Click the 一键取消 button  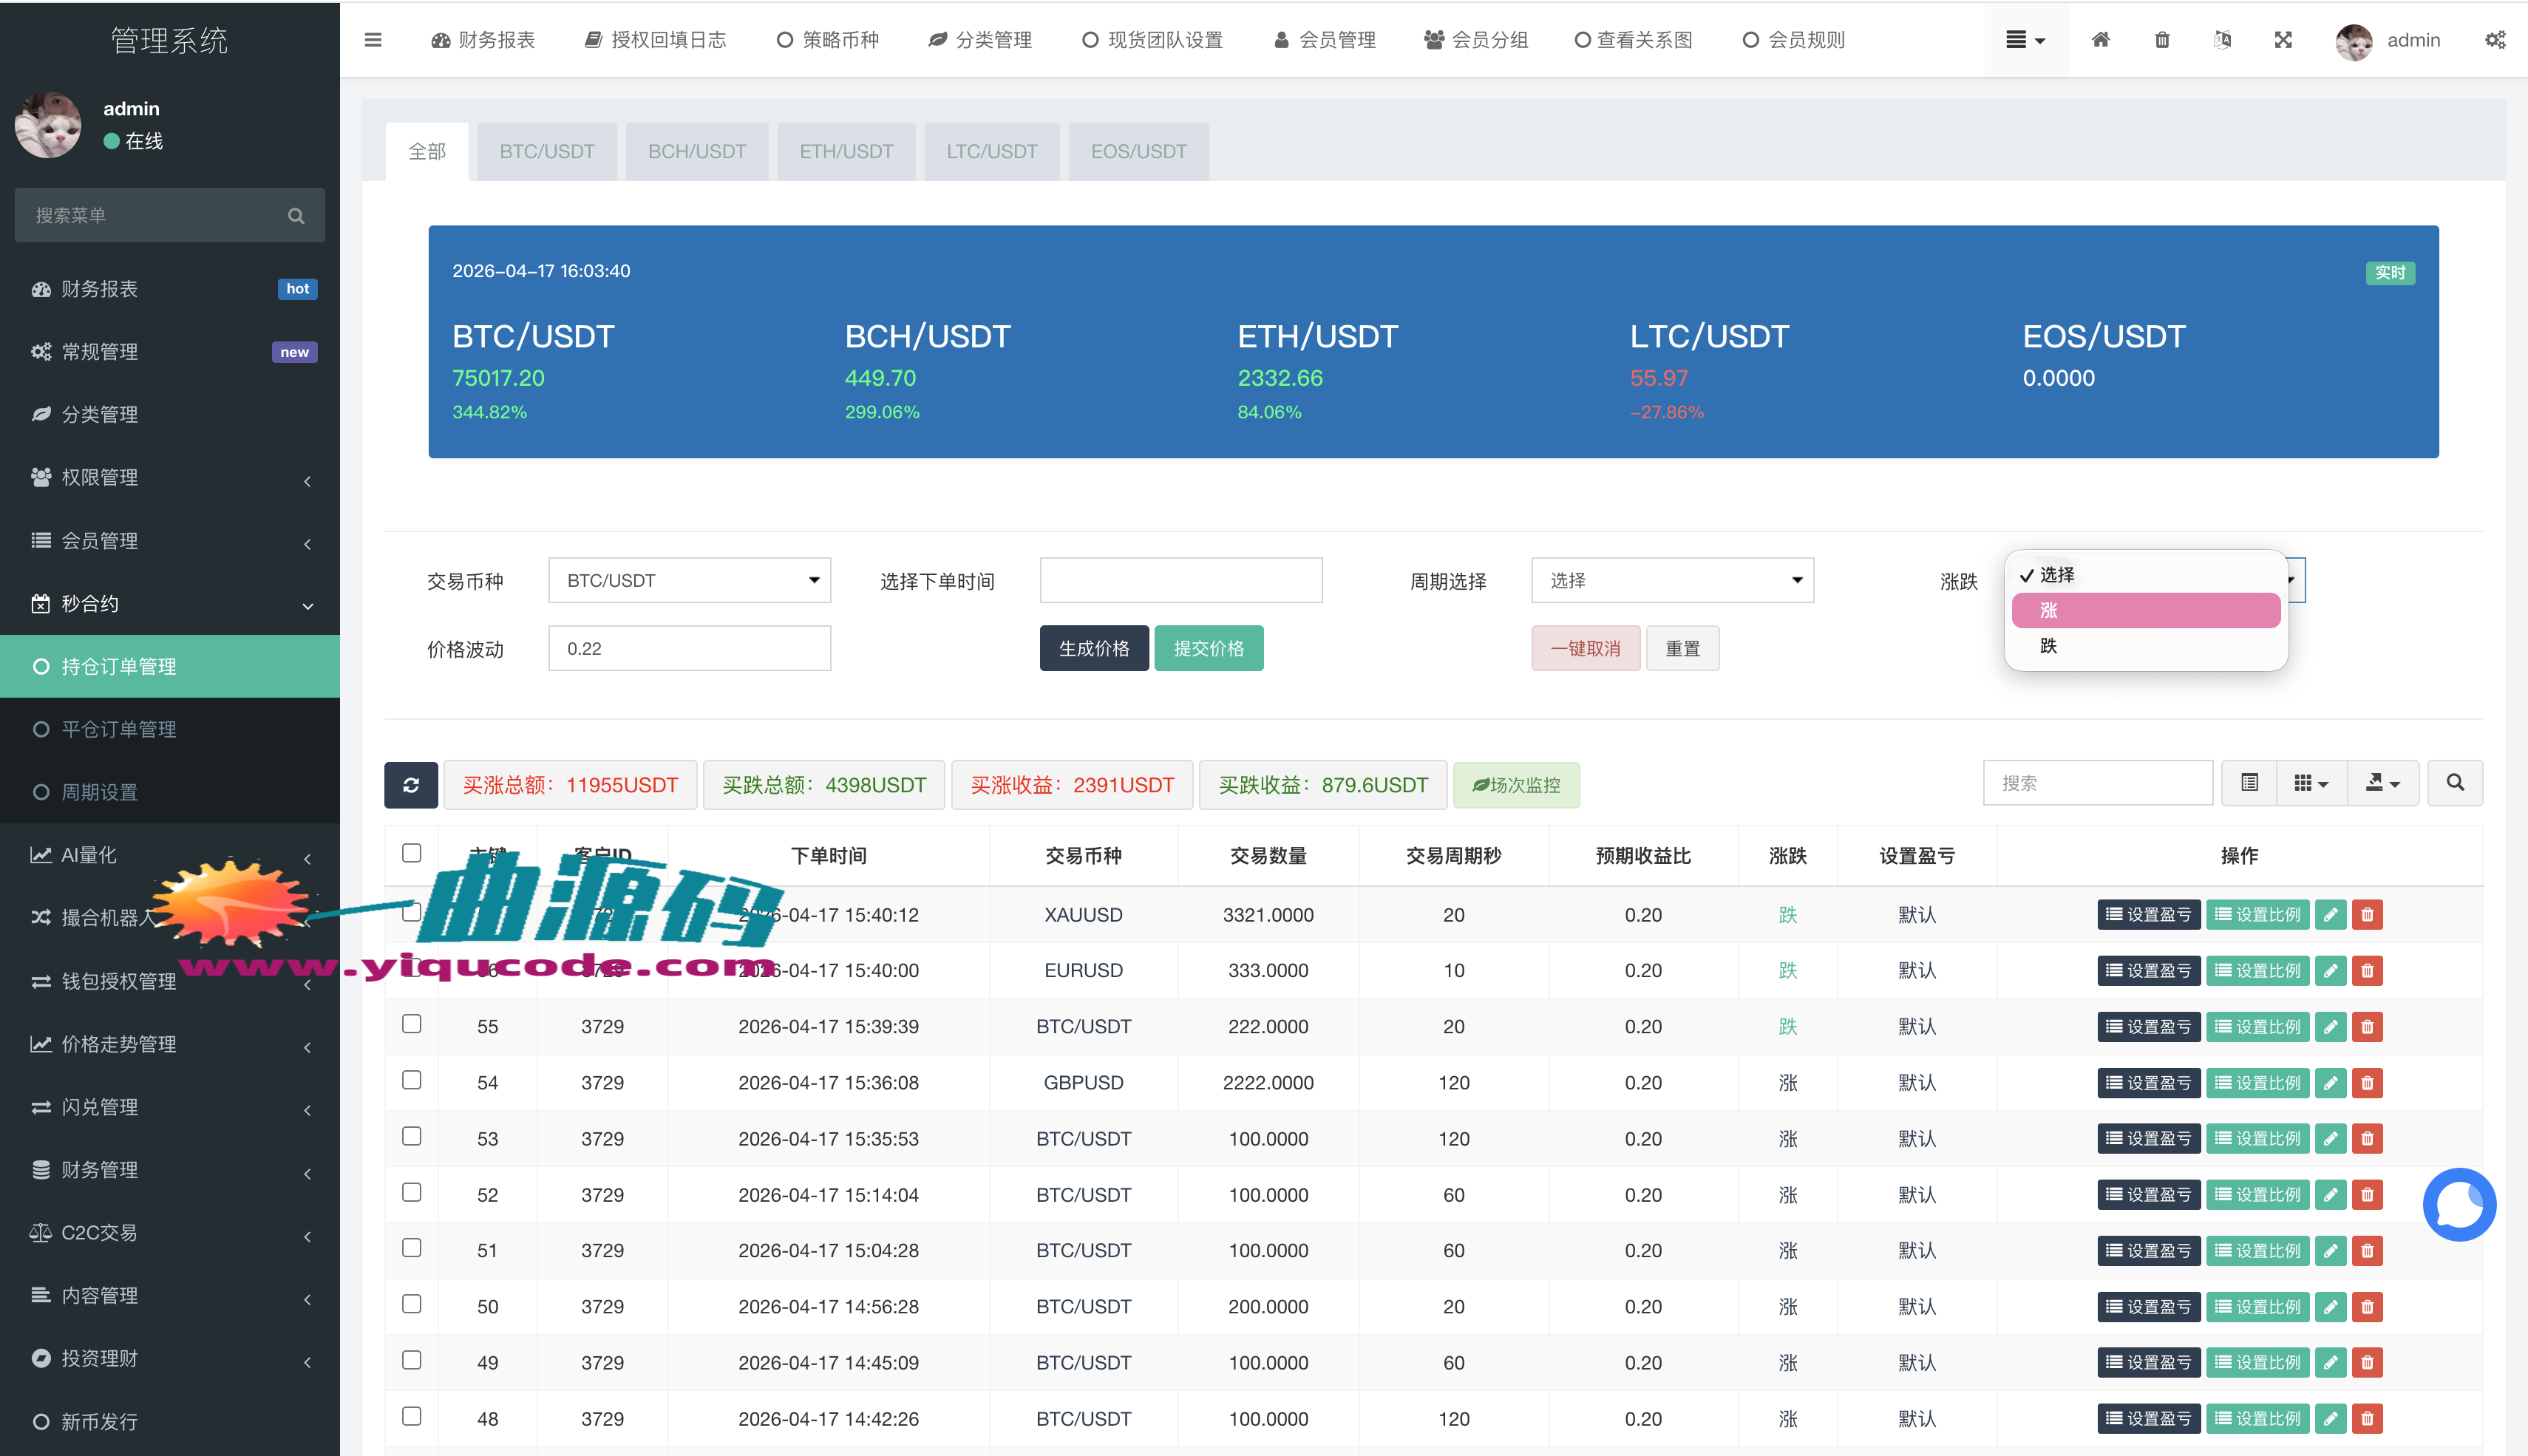point(1585,648)
